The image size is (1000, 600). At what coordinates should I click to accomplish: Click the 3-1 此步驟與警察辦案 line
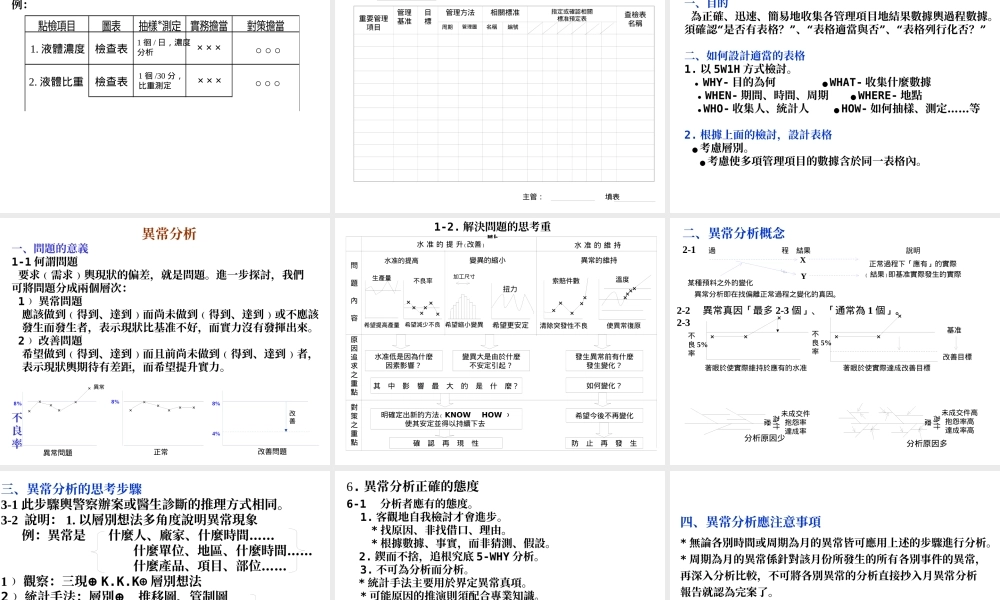(143, 504)
